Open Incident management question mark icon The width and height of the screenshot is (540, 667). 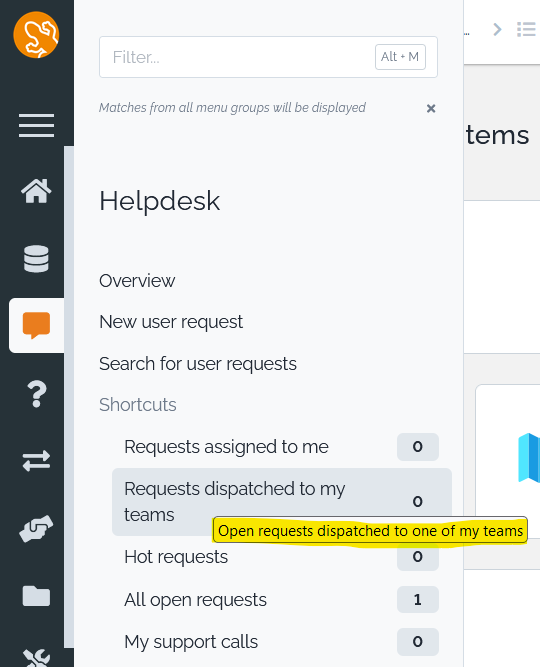coord(37,394)
